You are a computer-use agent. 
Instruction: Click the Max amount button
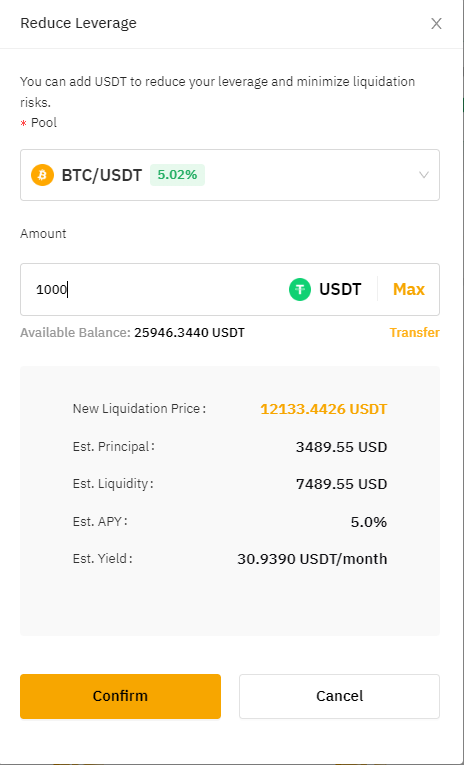click(x=409, y=289)
